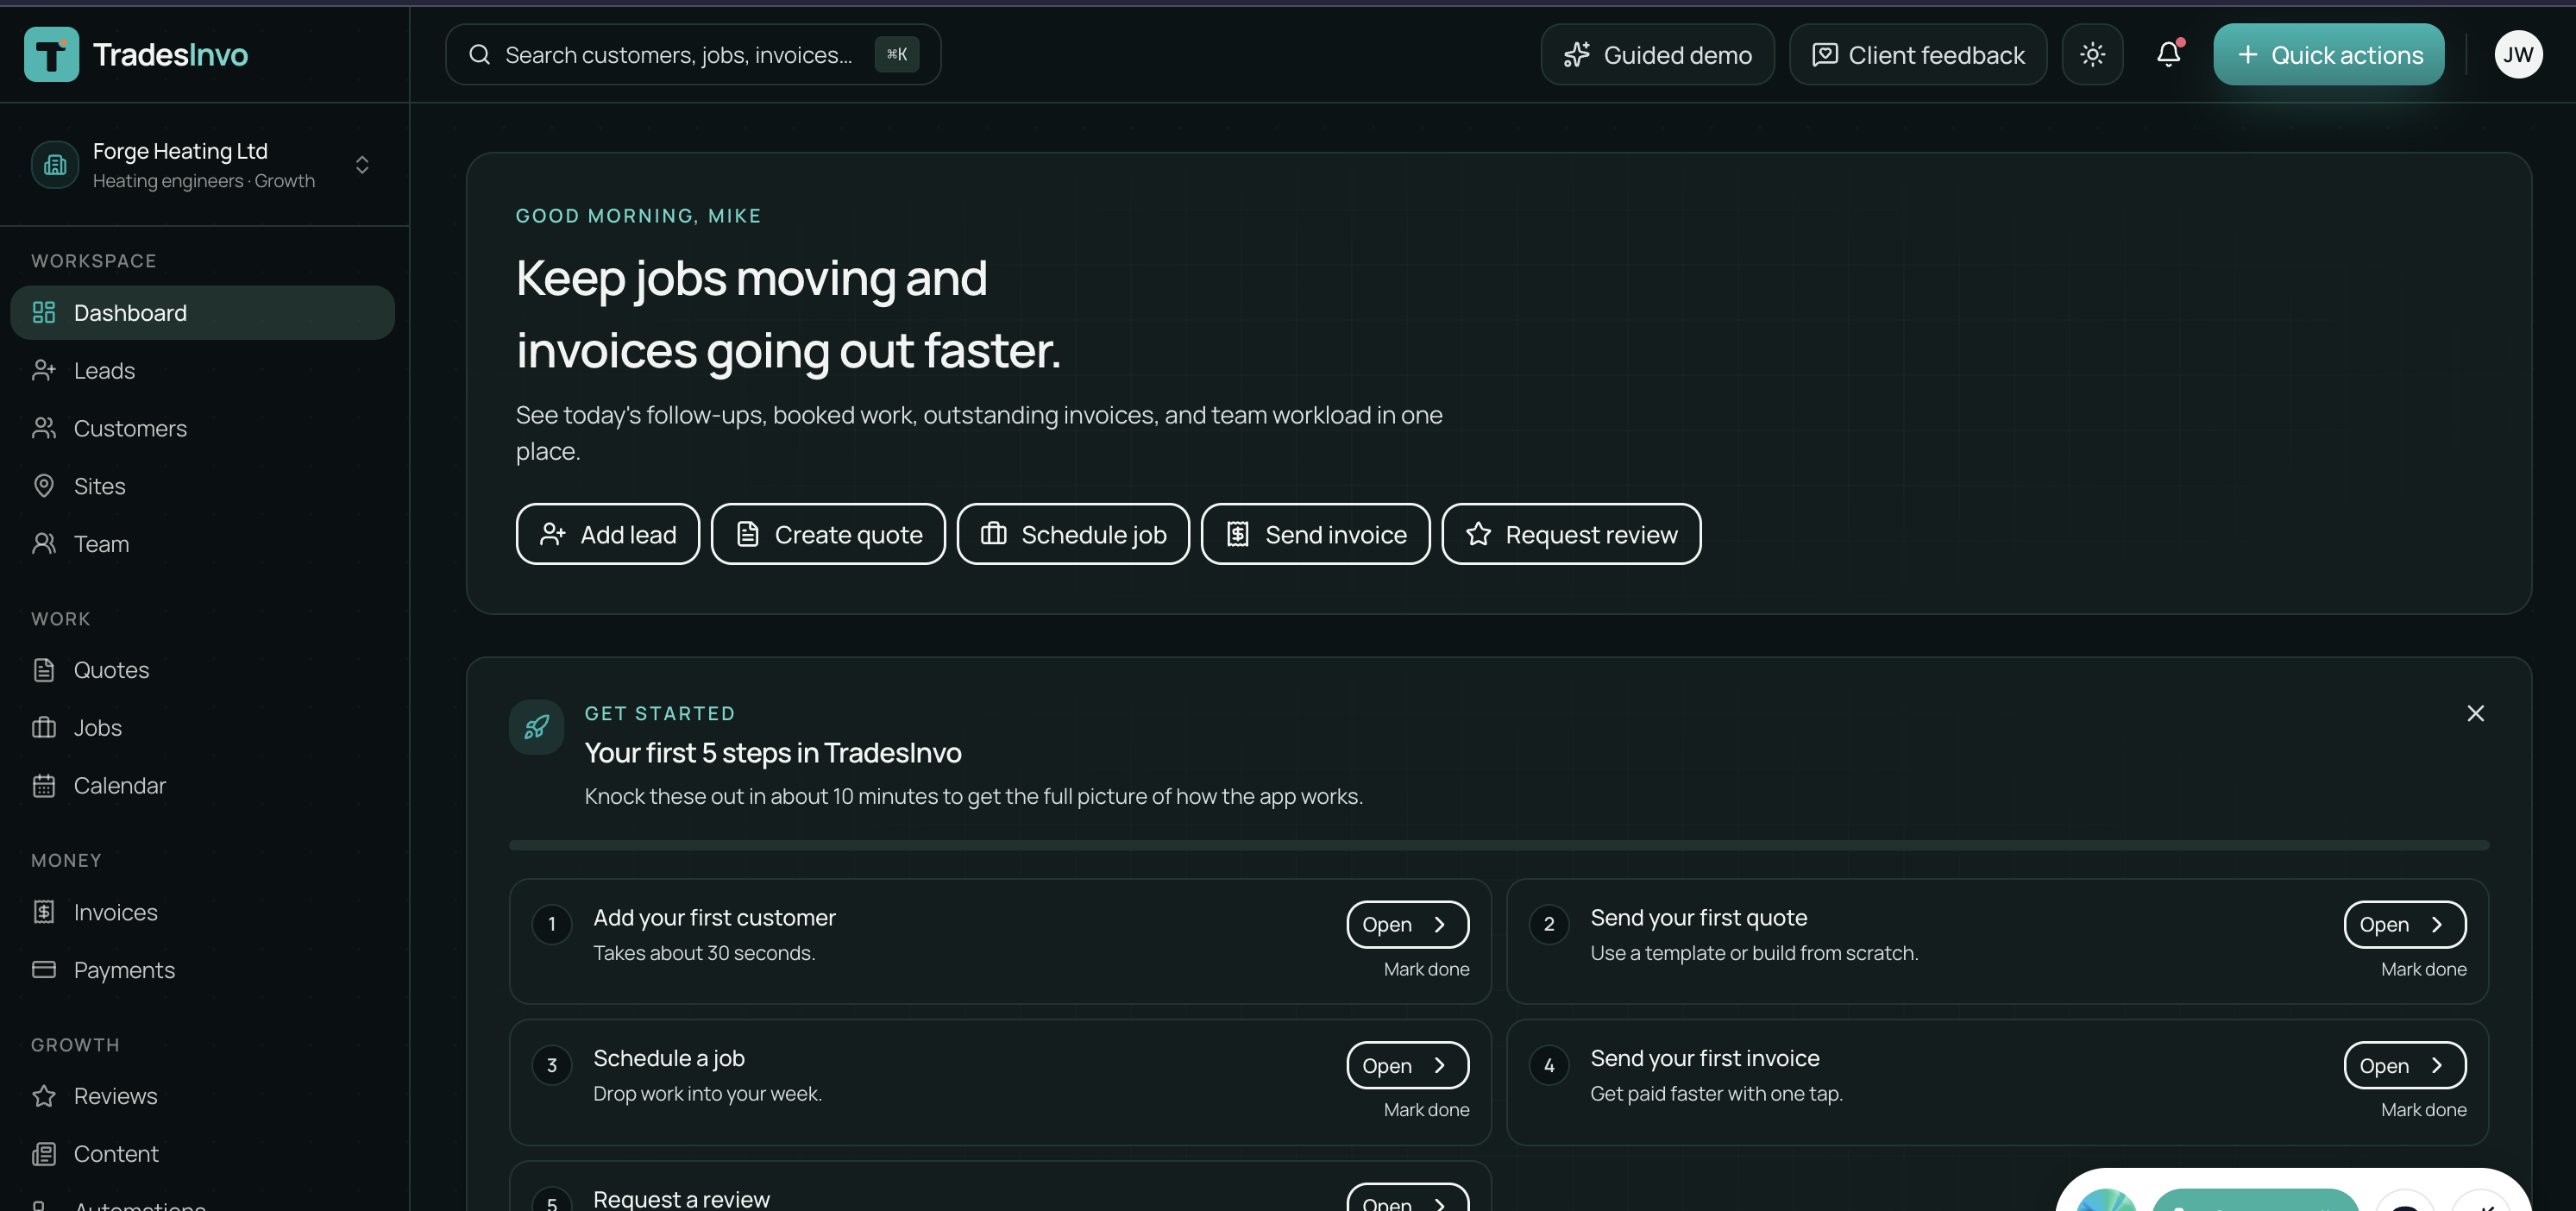The image size is (2576, 1211).
Task: Open Reviews under Growth
Action: click(203, 1096)
